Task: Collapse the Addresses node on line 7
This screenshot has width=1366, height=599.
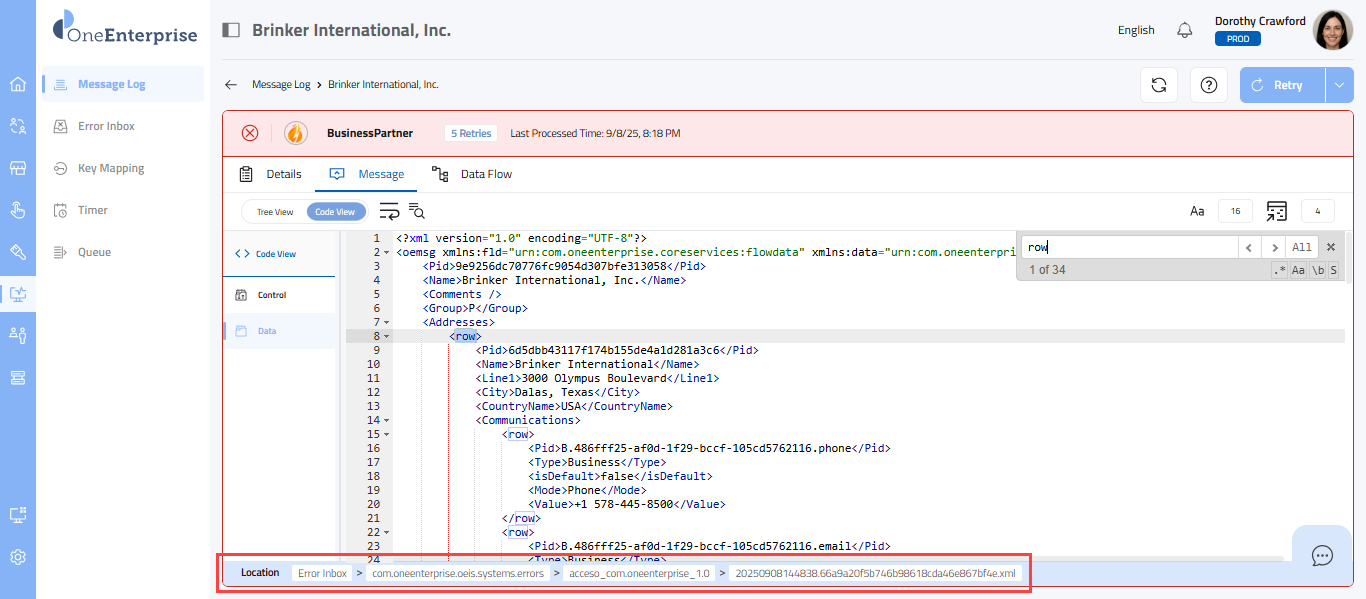Action: coord(387,323)
